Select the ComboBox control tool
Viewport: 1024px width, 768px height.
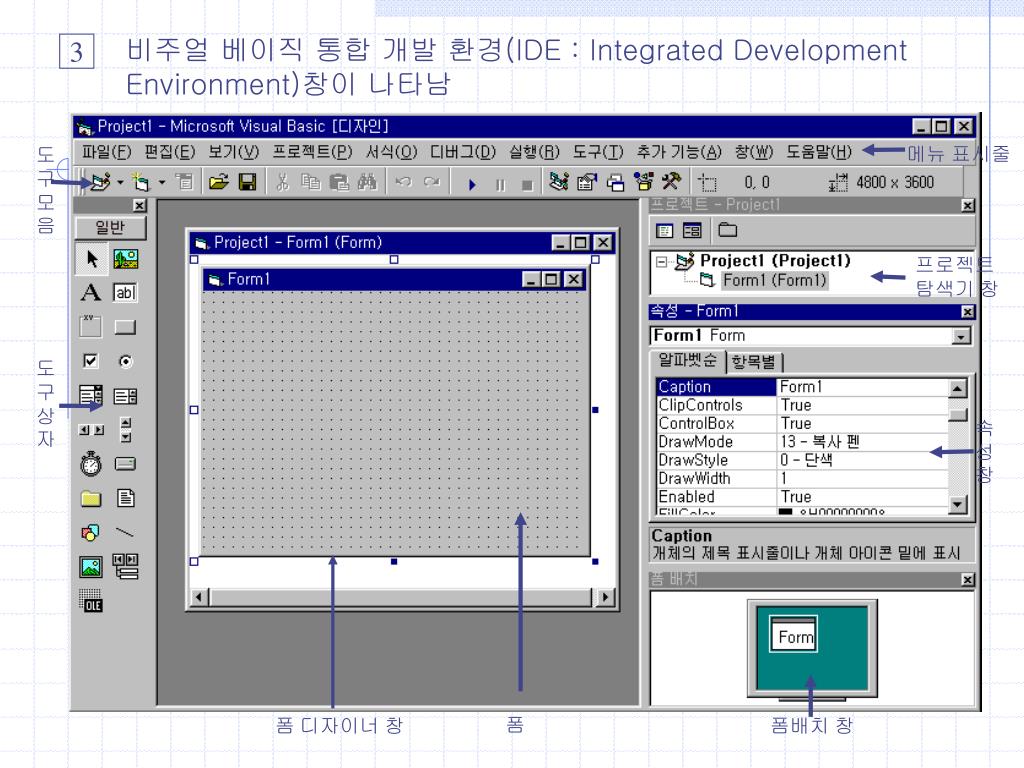coord(91,395)
